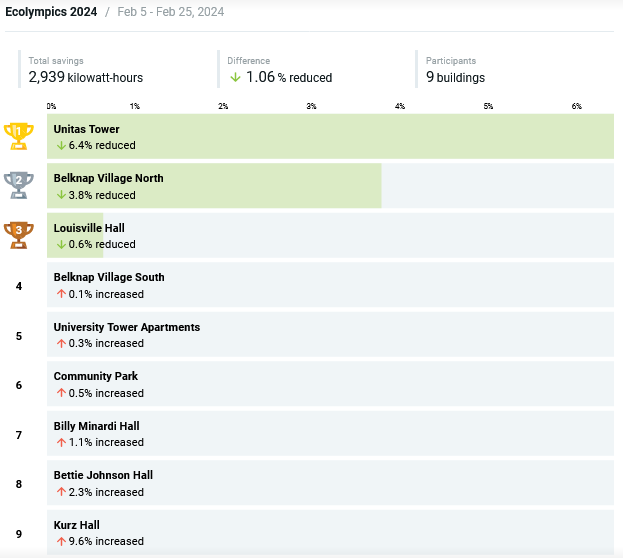Click the Total savings 2,939 kilowatt-hours stat
Viewport: 623px width, 558px height.
[84, 70]
